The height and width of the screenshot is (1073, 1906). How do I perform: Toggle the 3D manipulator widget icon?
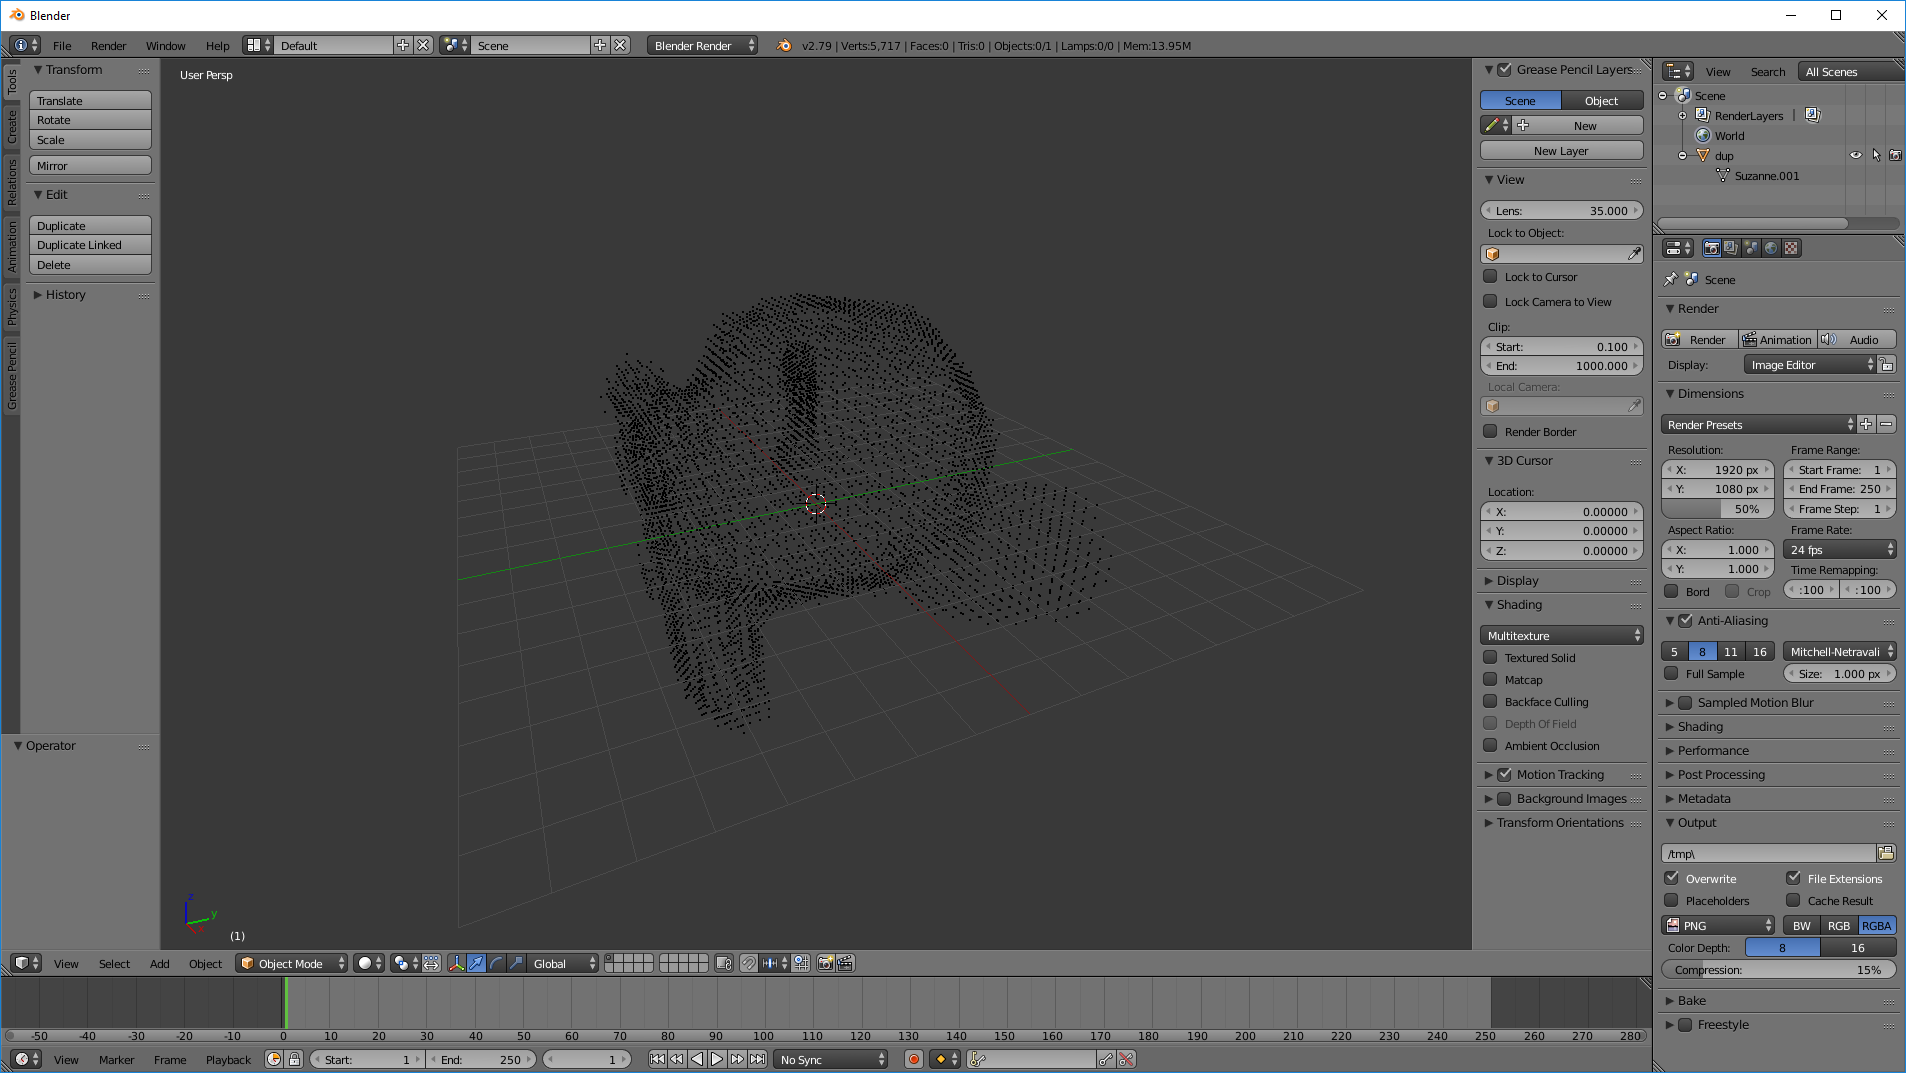(x=456, y=963)
